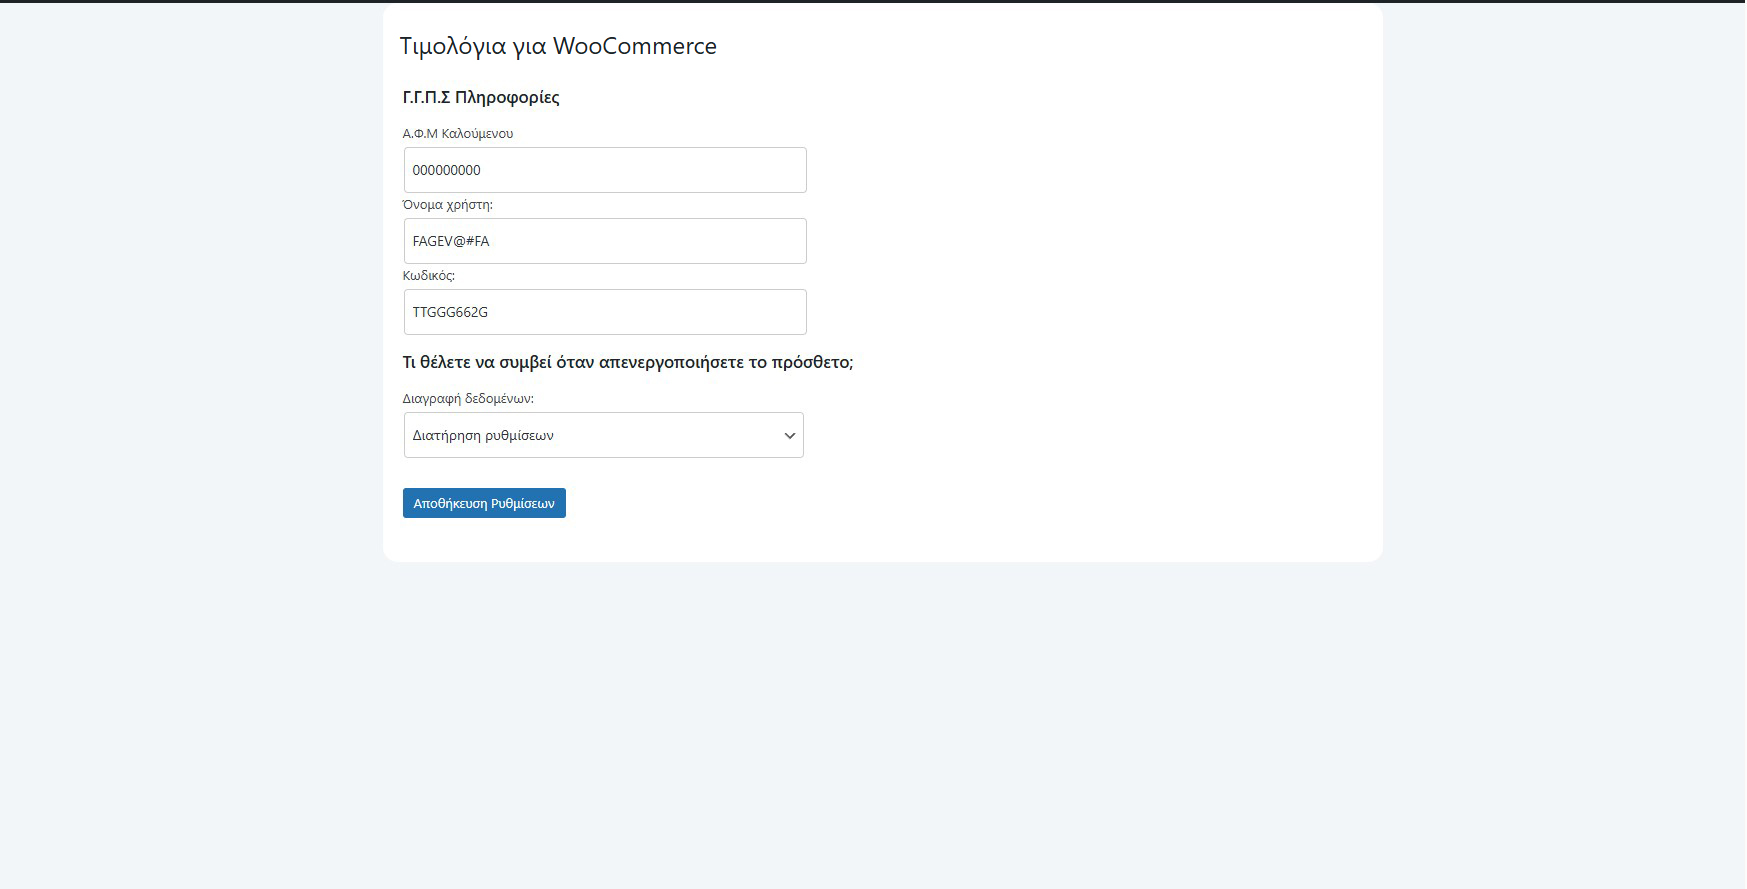
Task: Click the Όνομα χρήστη label
Action: [x=447, y=204]
